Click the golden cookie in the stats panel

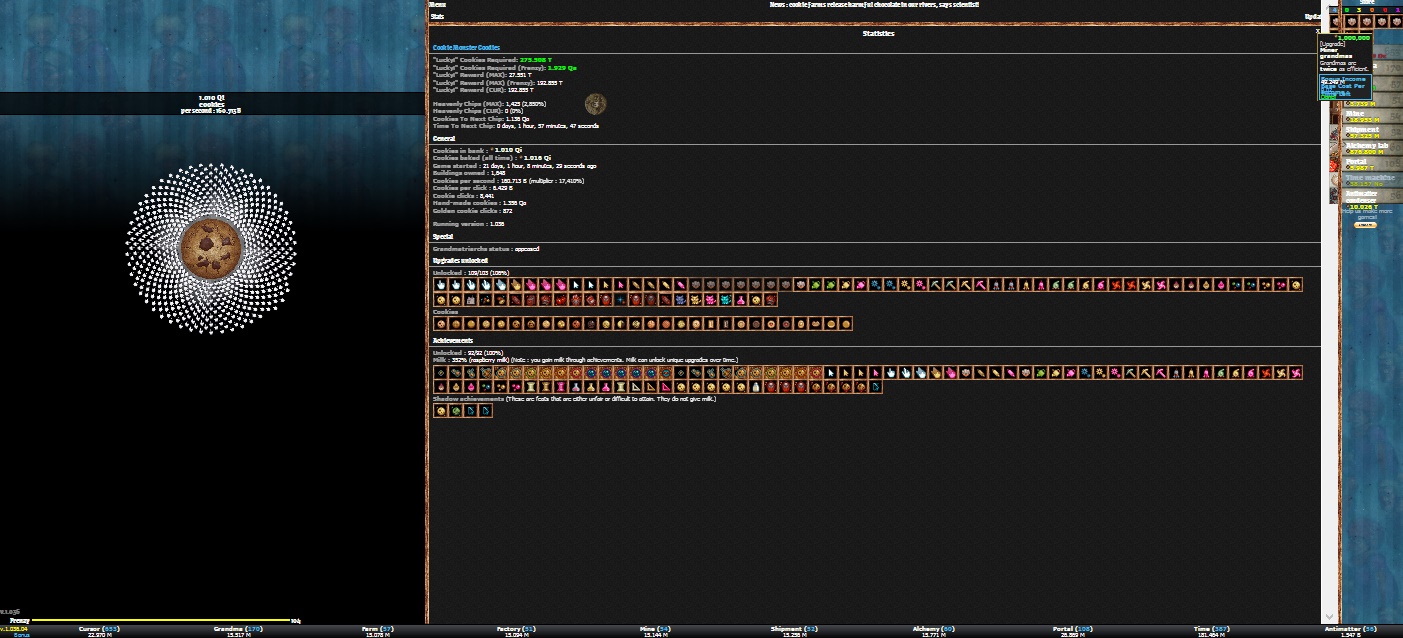click(x=596, y=104)
